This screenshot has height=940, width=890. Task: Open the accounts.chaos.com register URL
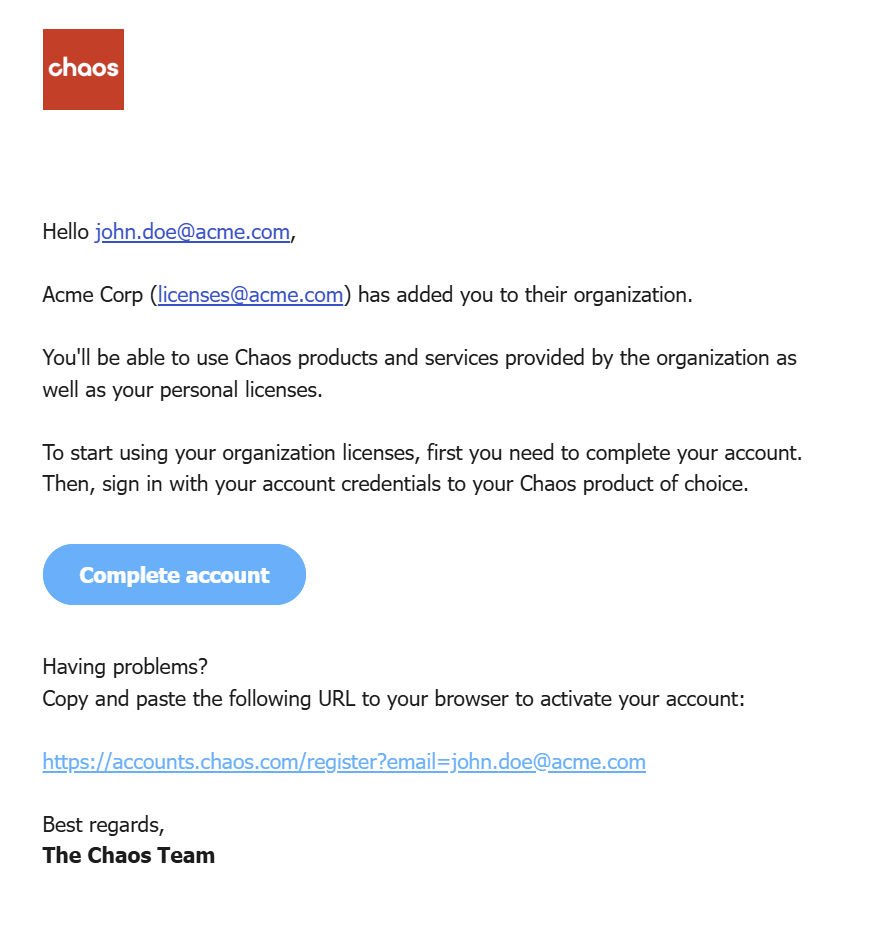click(x=344, y=762)
